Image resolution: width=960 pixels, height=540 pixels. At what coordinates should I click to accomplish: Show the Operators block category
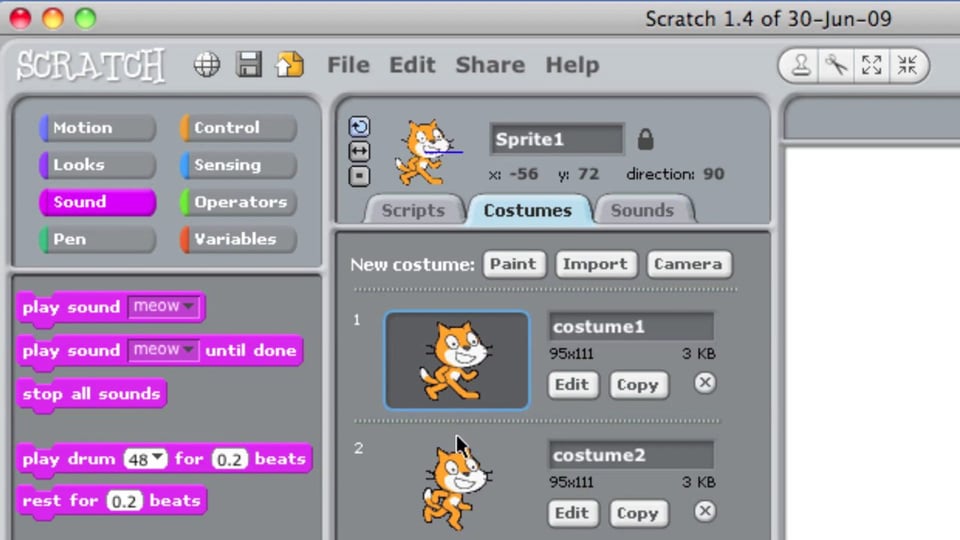pyautogui.click(x=239, y=202)
